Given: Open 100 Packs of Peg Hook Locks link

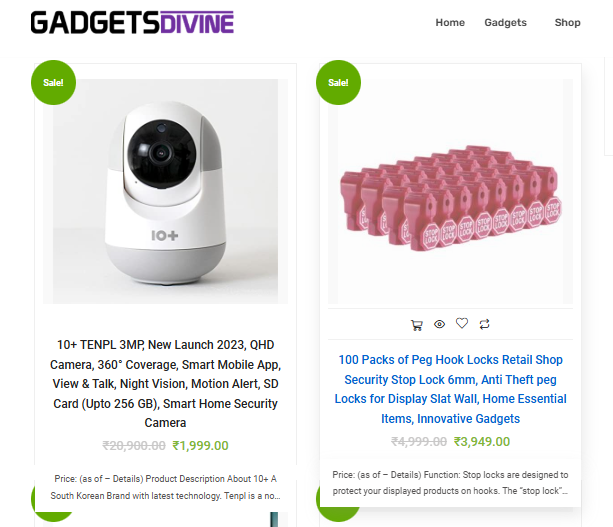Looking at the screenshot, I should click(x=450, y=389).
